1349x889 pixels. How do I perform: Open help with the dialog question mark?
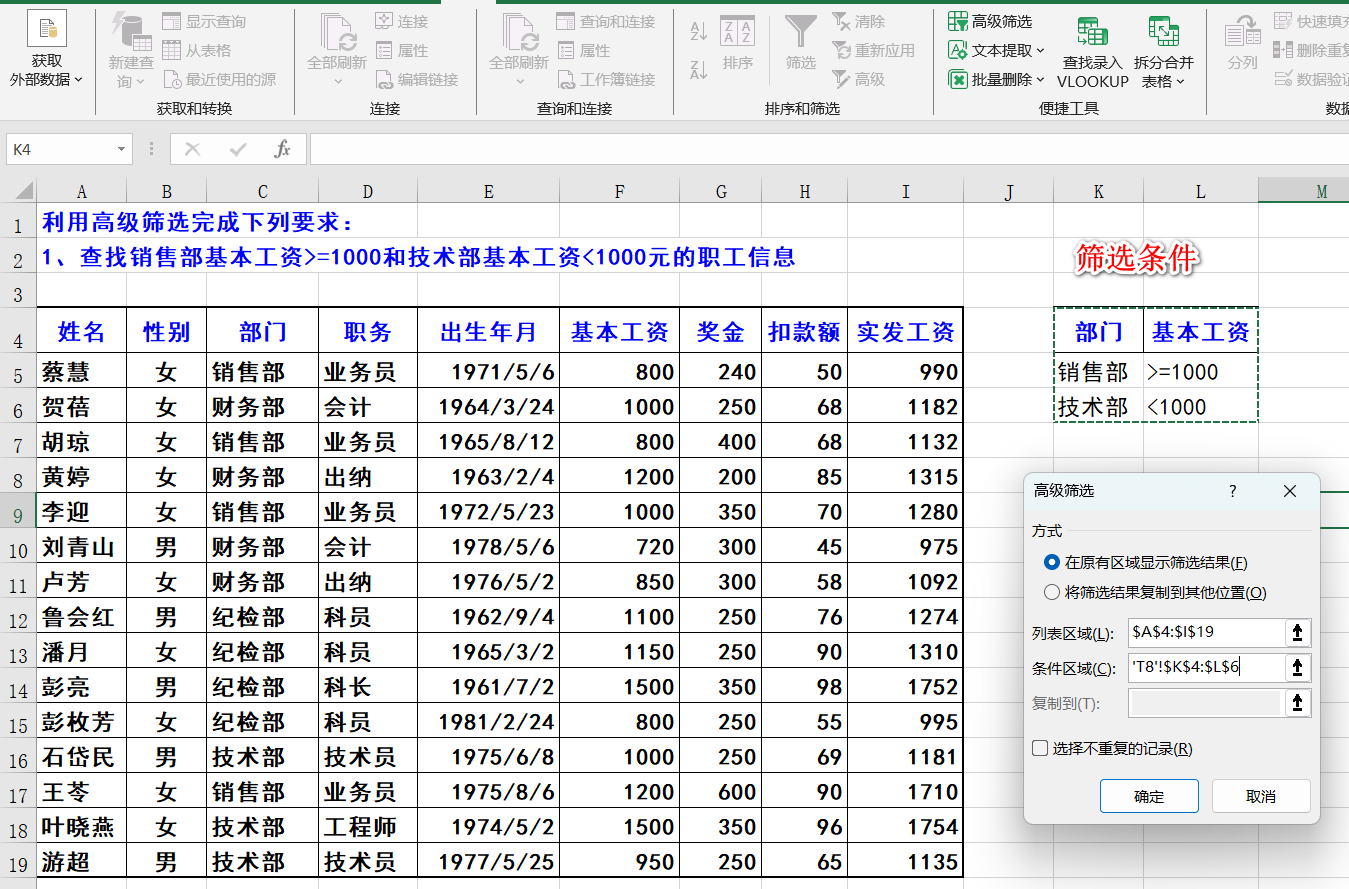[1232, 491]
